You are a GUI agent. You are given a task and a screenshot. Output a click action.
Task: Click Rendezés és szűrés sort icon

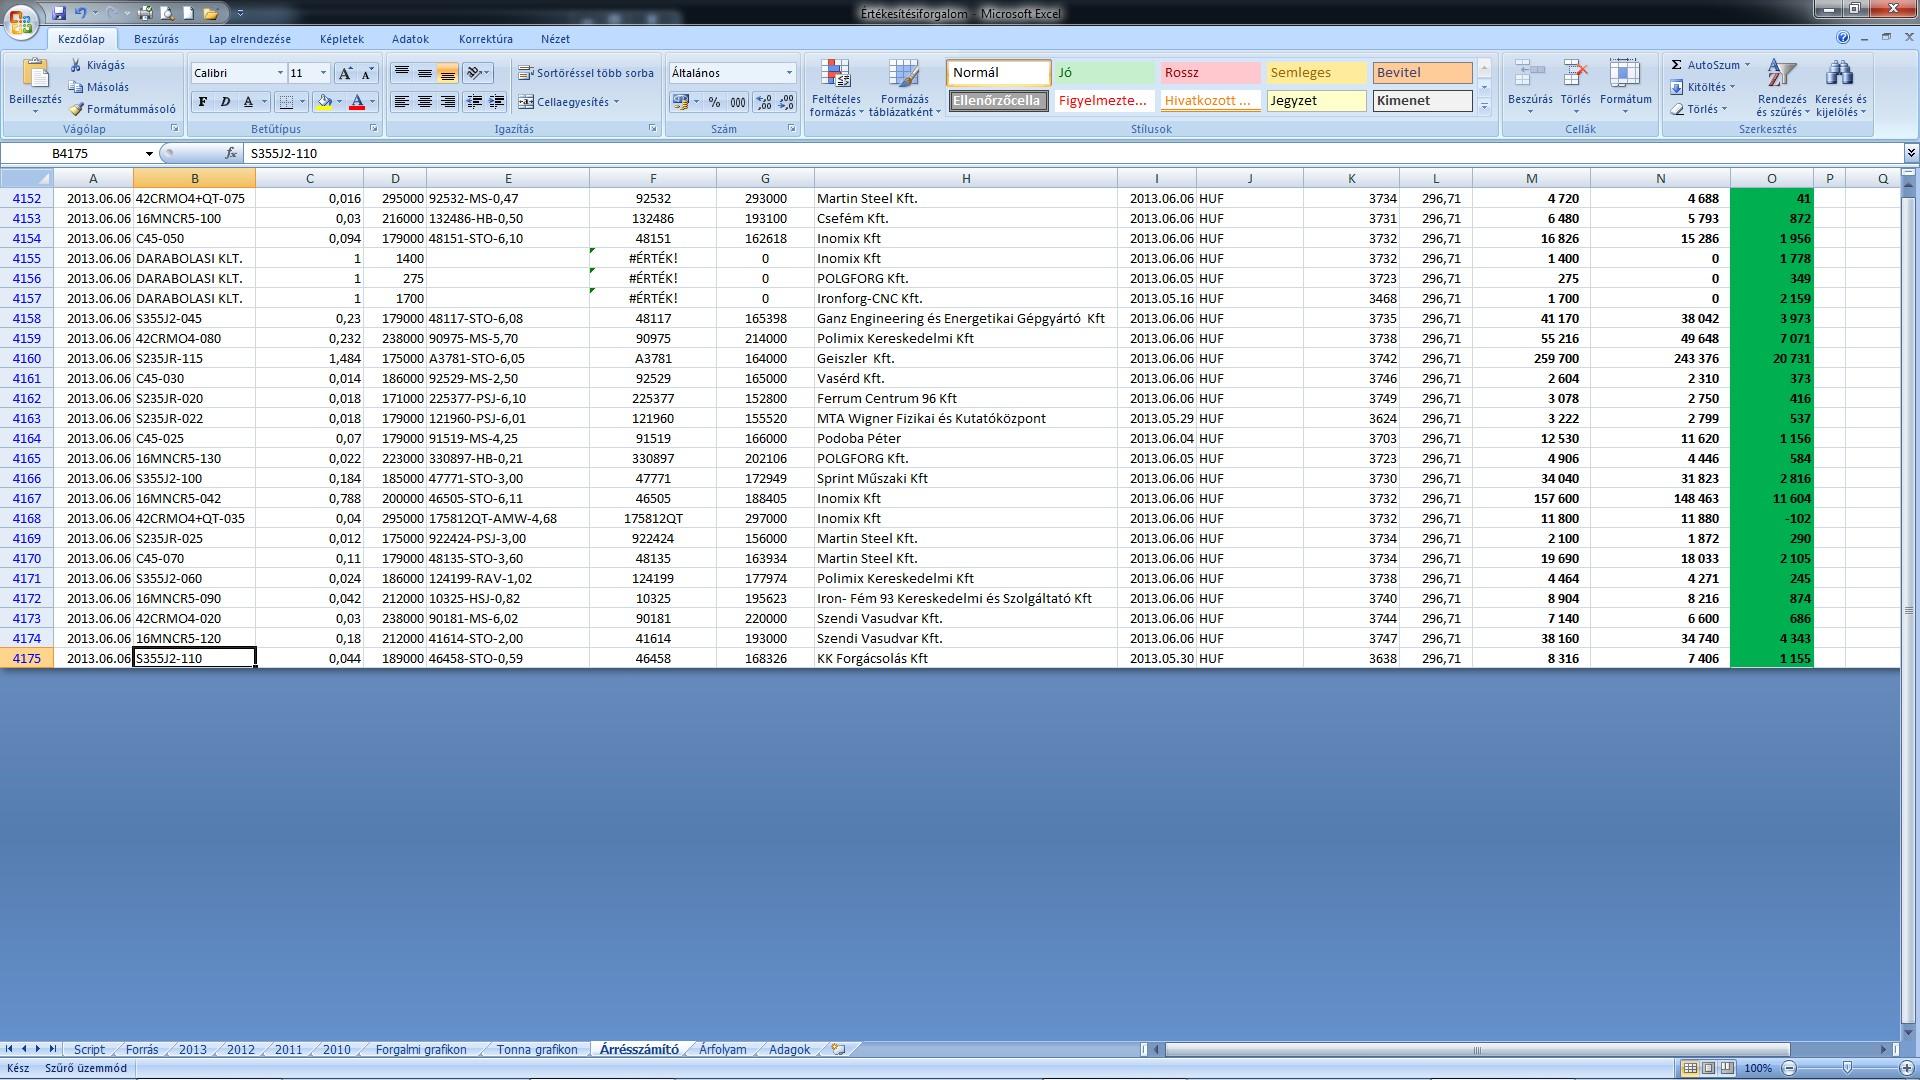coord(1781,75)
